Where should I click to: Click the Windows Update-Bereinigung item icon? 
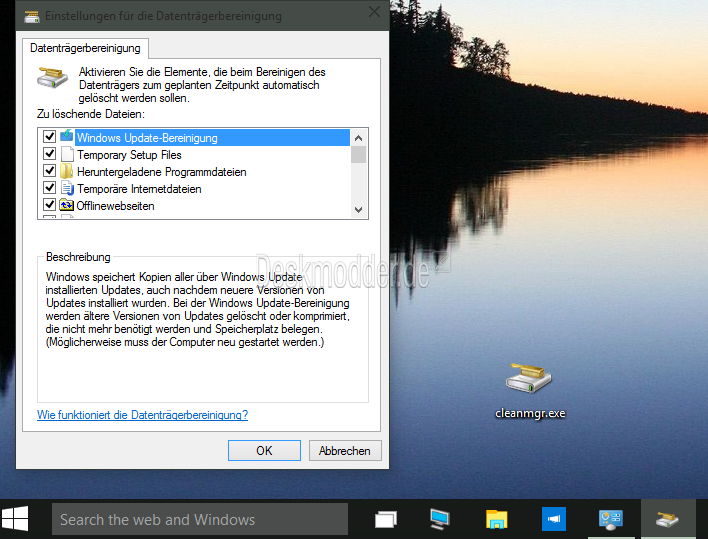pyautogui.click(x=66, y=135)
